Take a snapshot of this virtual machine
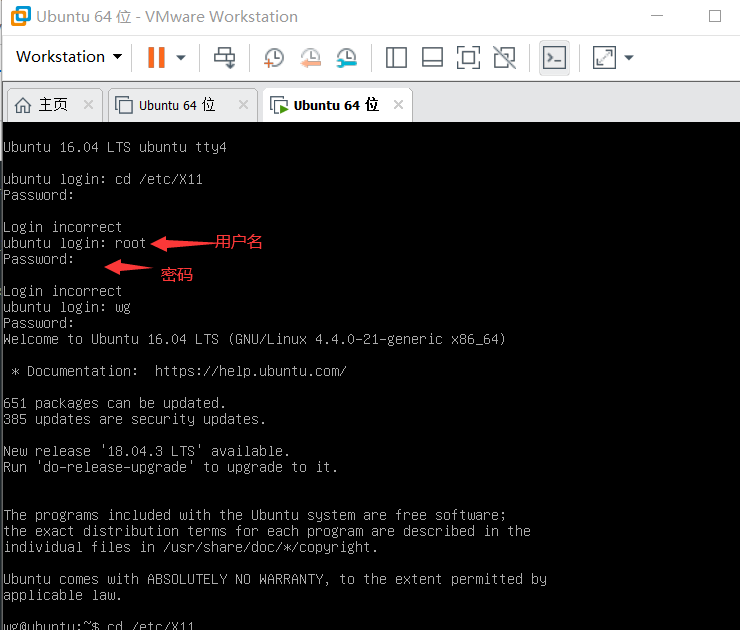 [x=274, y=58]
